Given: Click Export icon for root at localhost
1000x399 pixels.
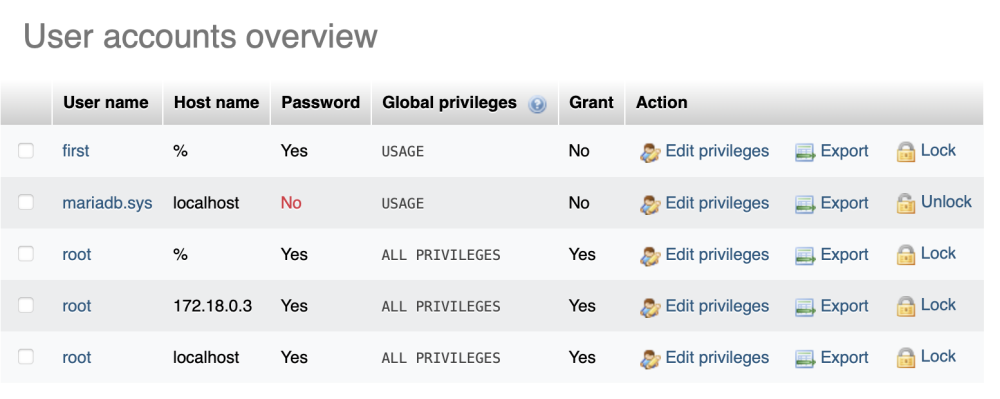Looking at the screenshot, I should click(x=805, y=359).
